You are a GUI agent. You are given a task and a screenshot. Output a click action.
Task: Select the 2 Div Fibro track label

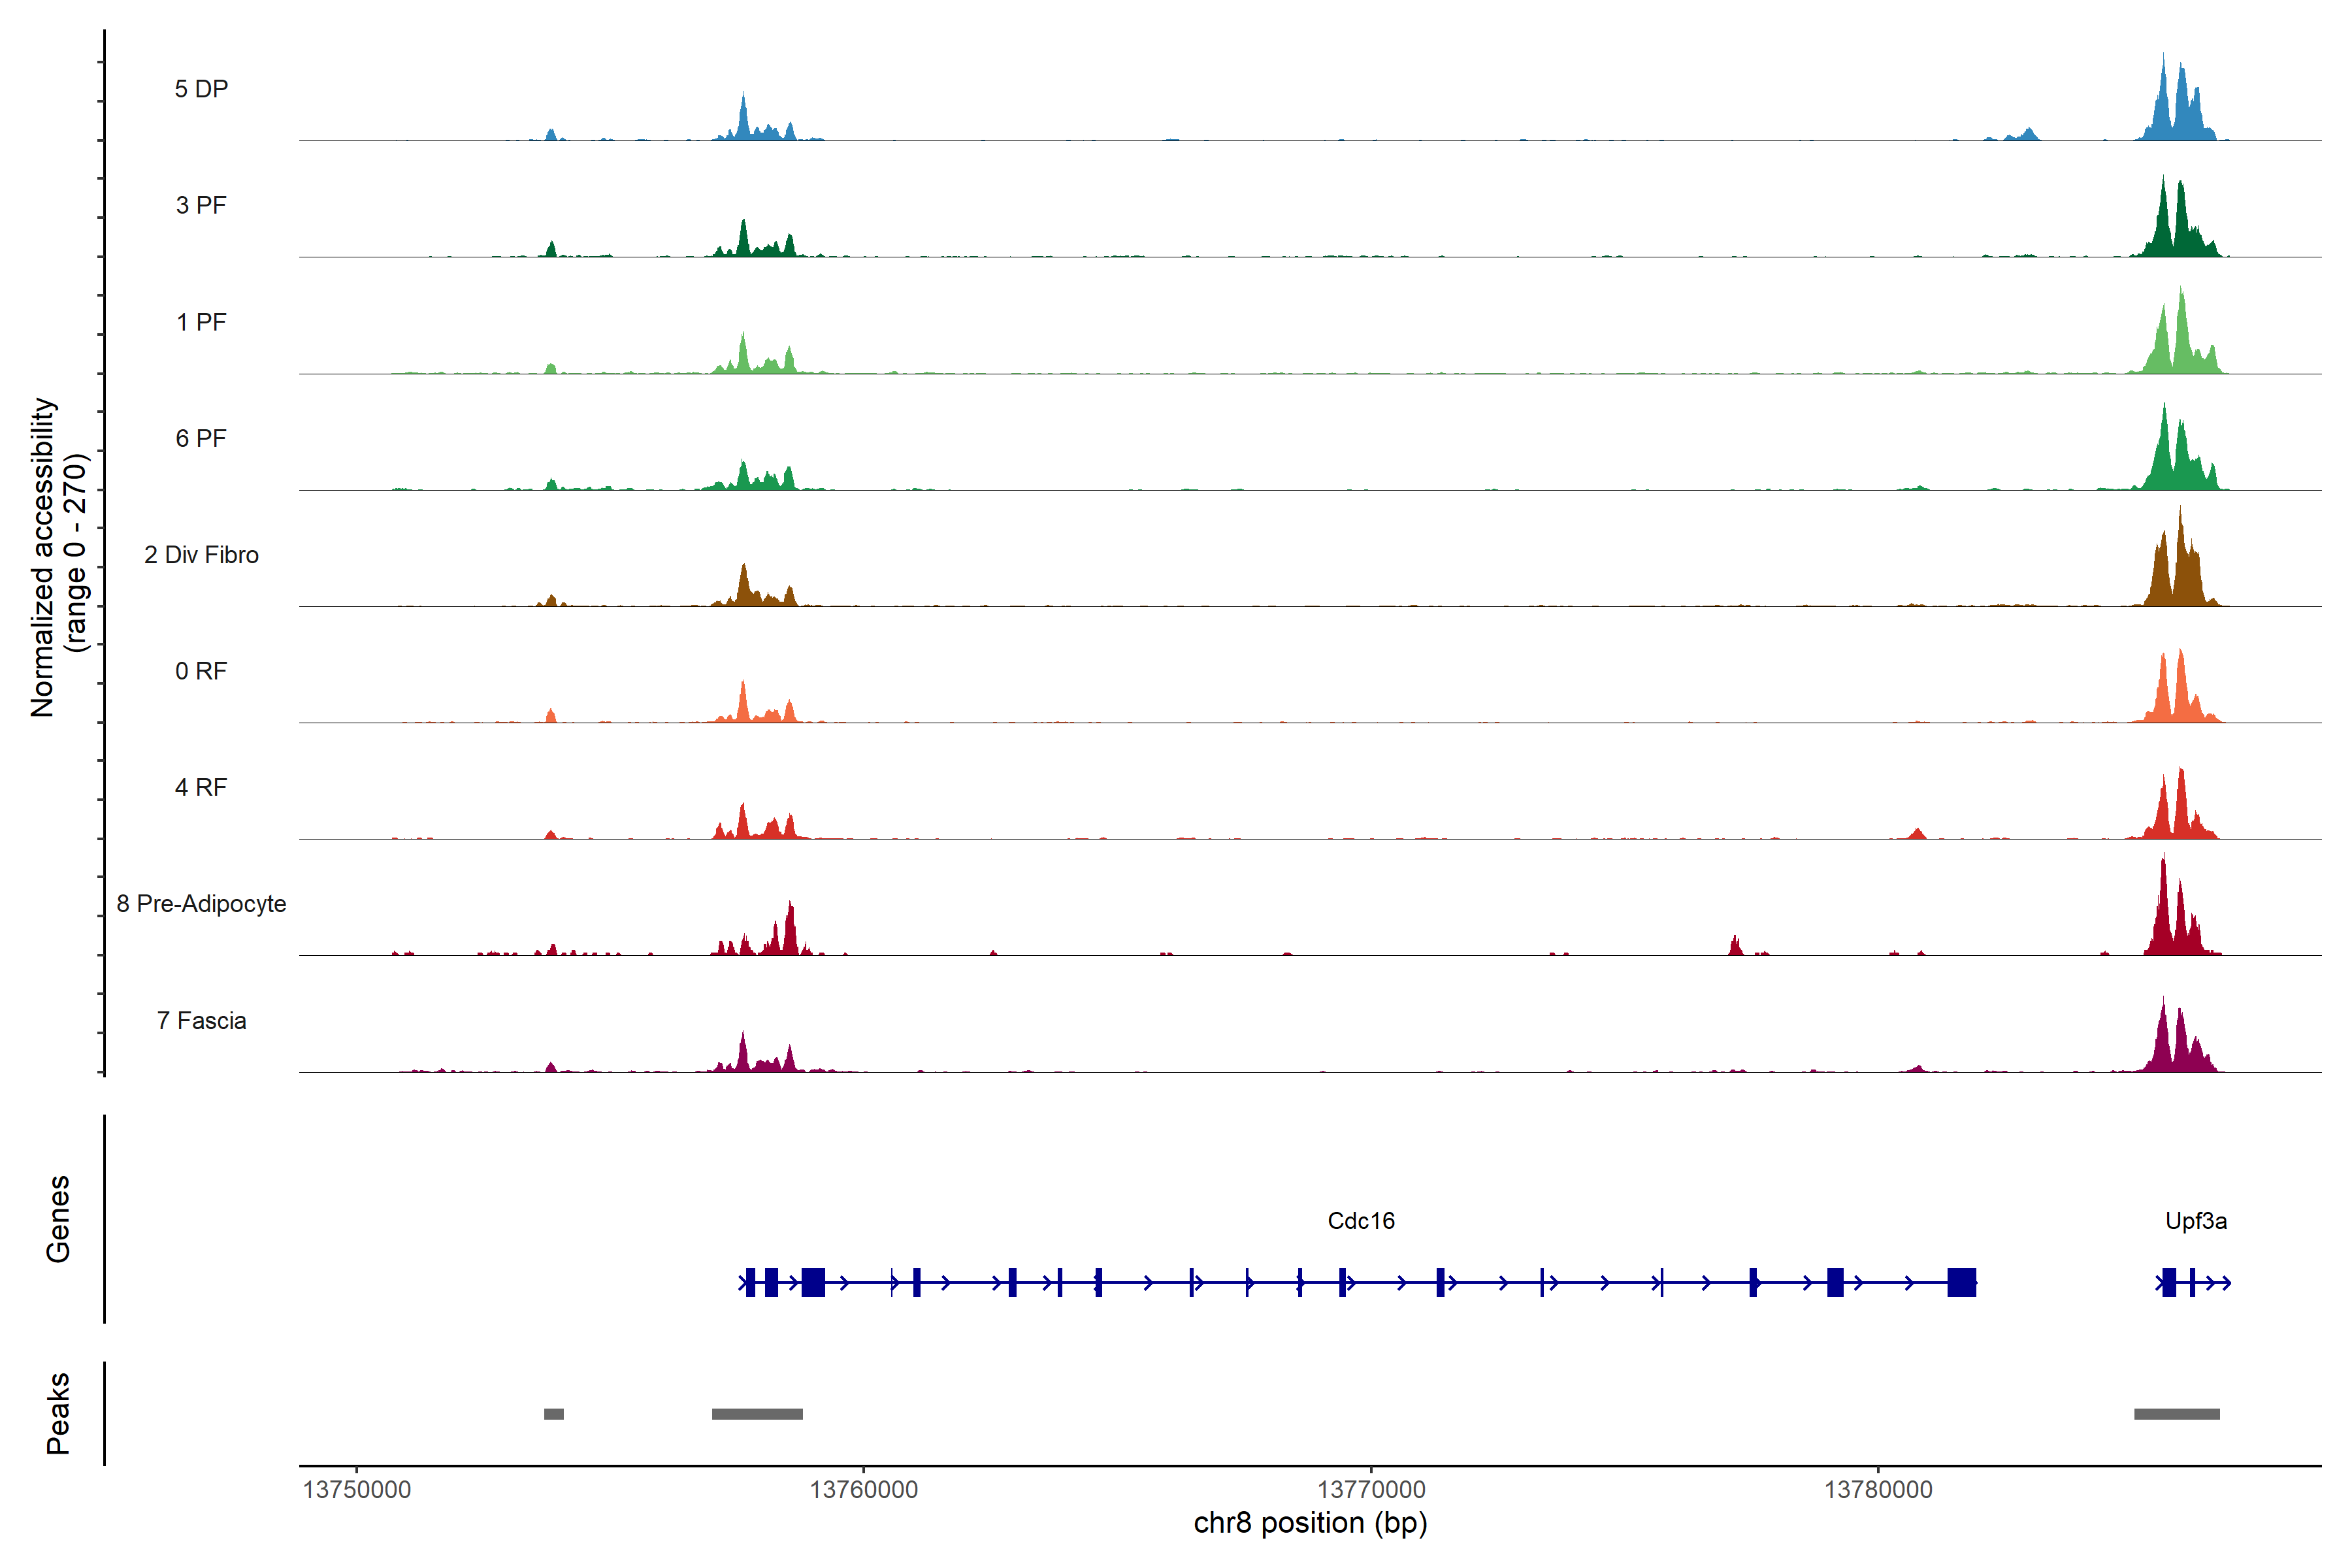tap(201, 555)
